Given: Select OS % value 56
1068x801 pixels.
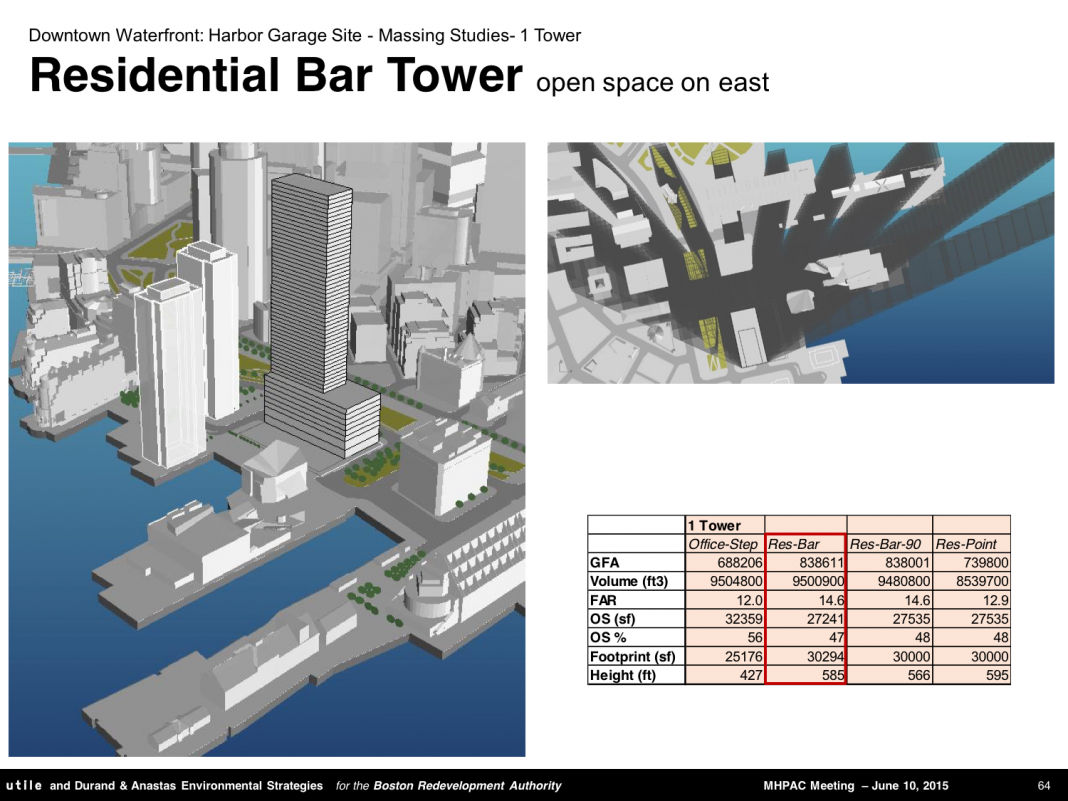Looking at the screenshot, I should (755, 638).
